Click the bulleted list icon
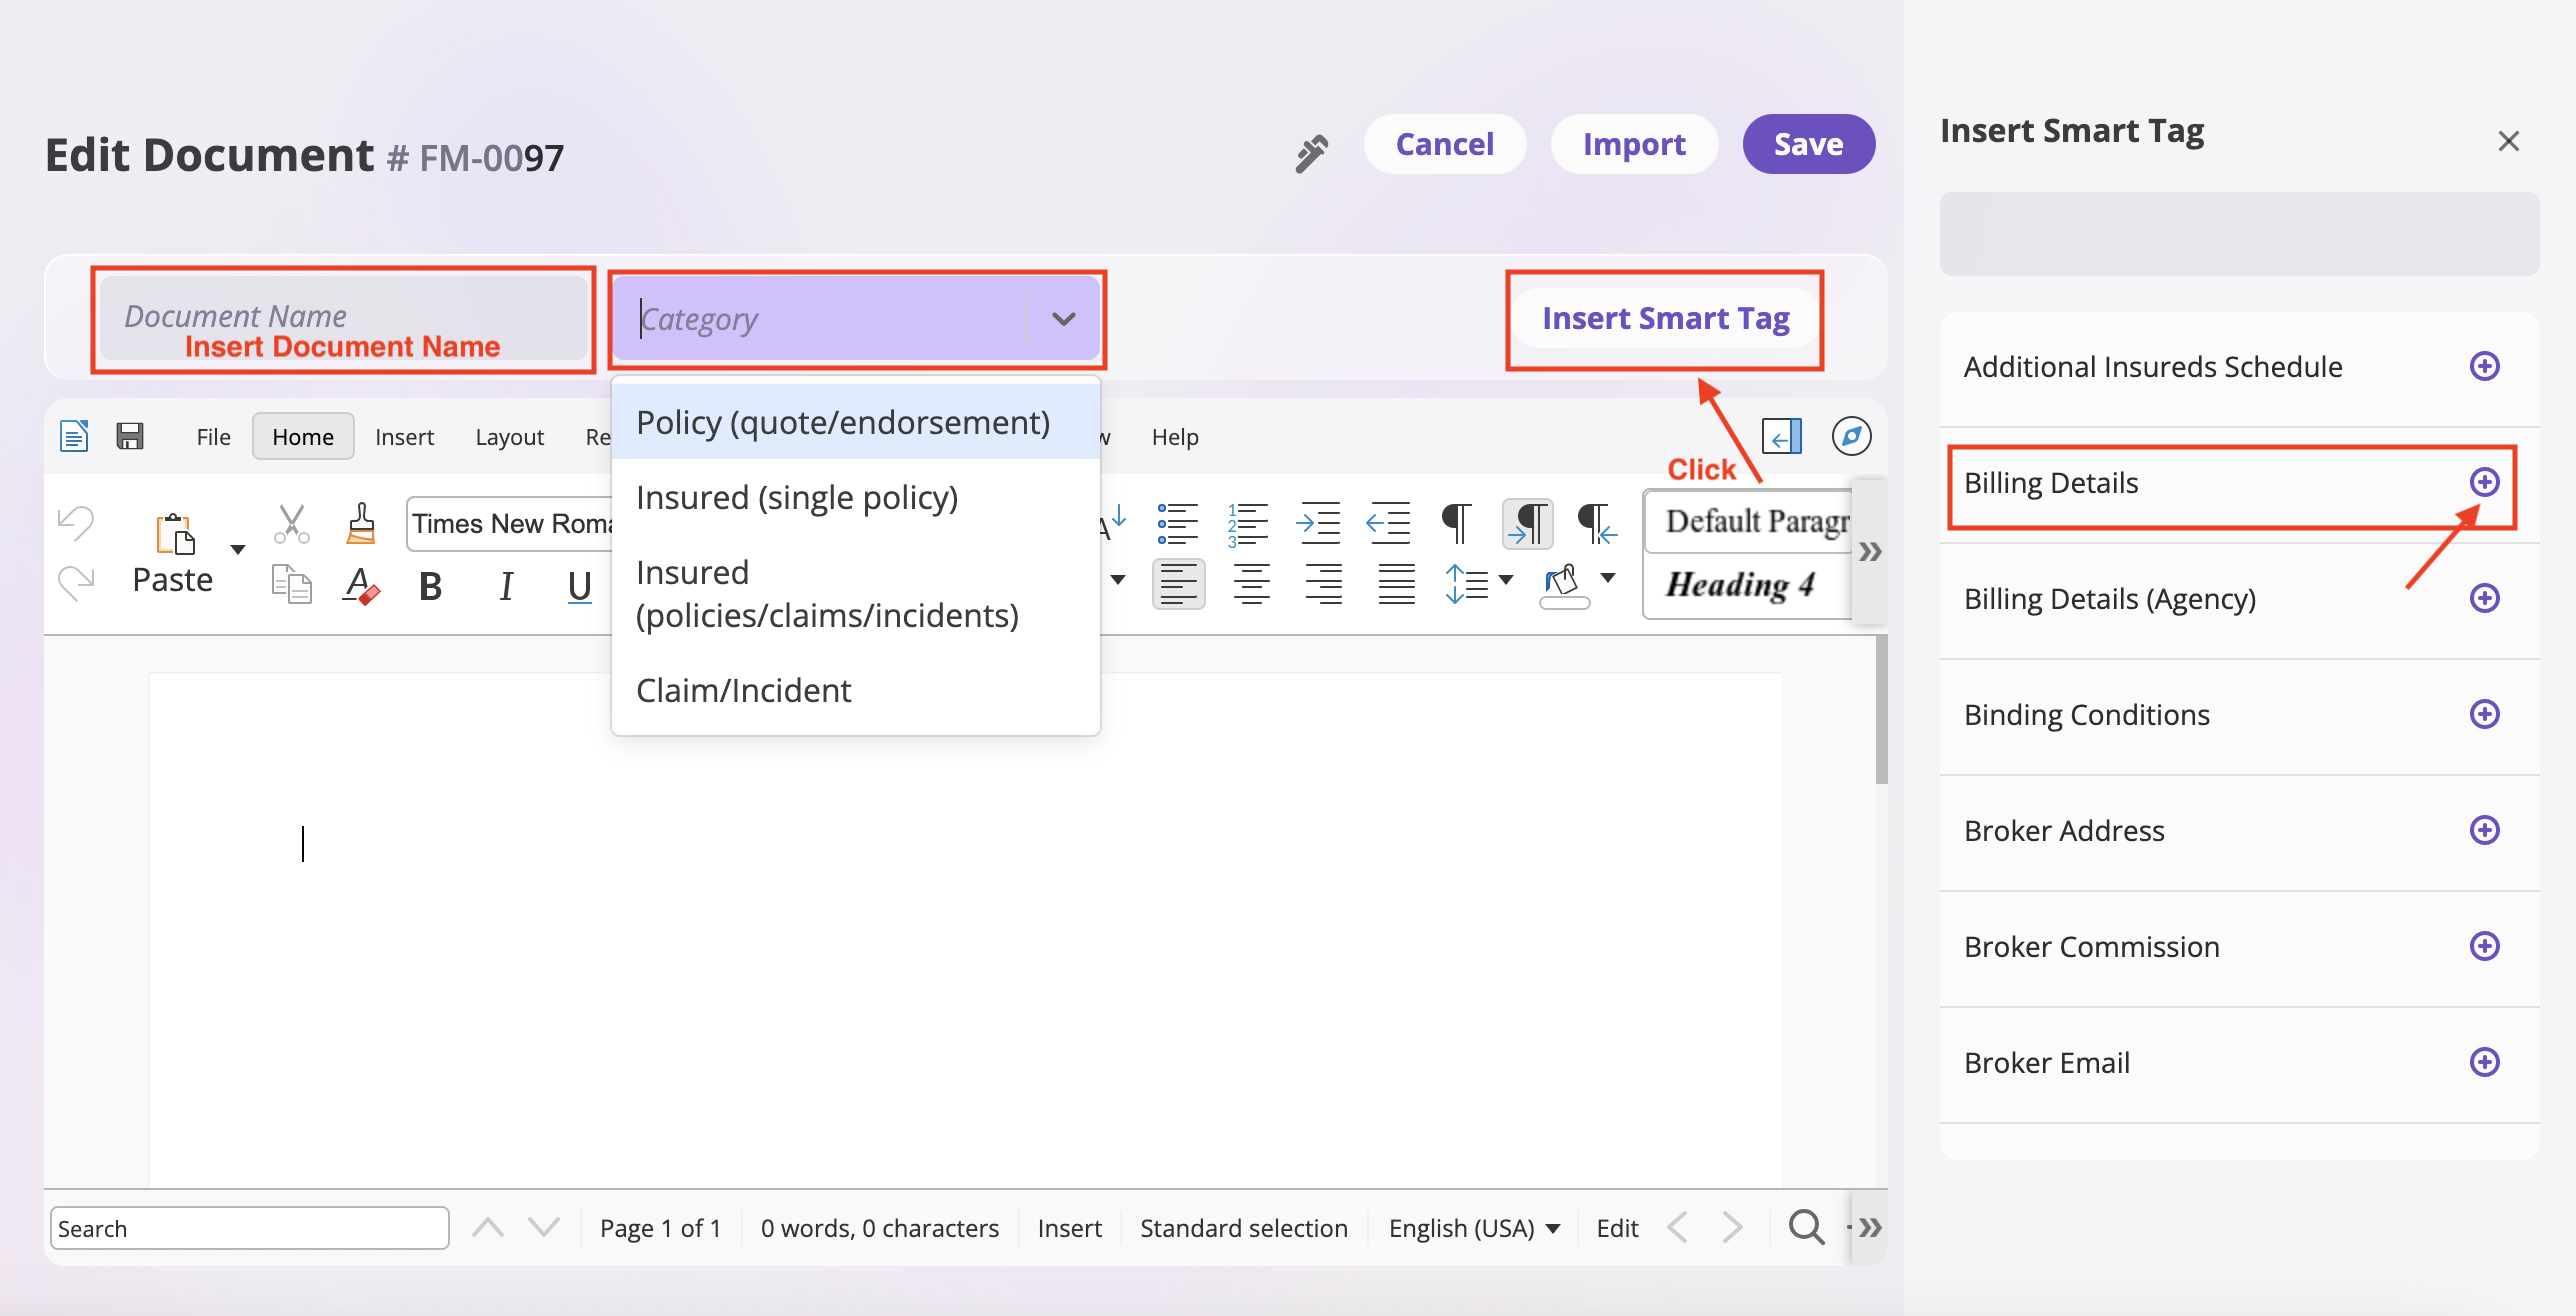Screen dimensions: 2576x1316 click(1177, 523)
